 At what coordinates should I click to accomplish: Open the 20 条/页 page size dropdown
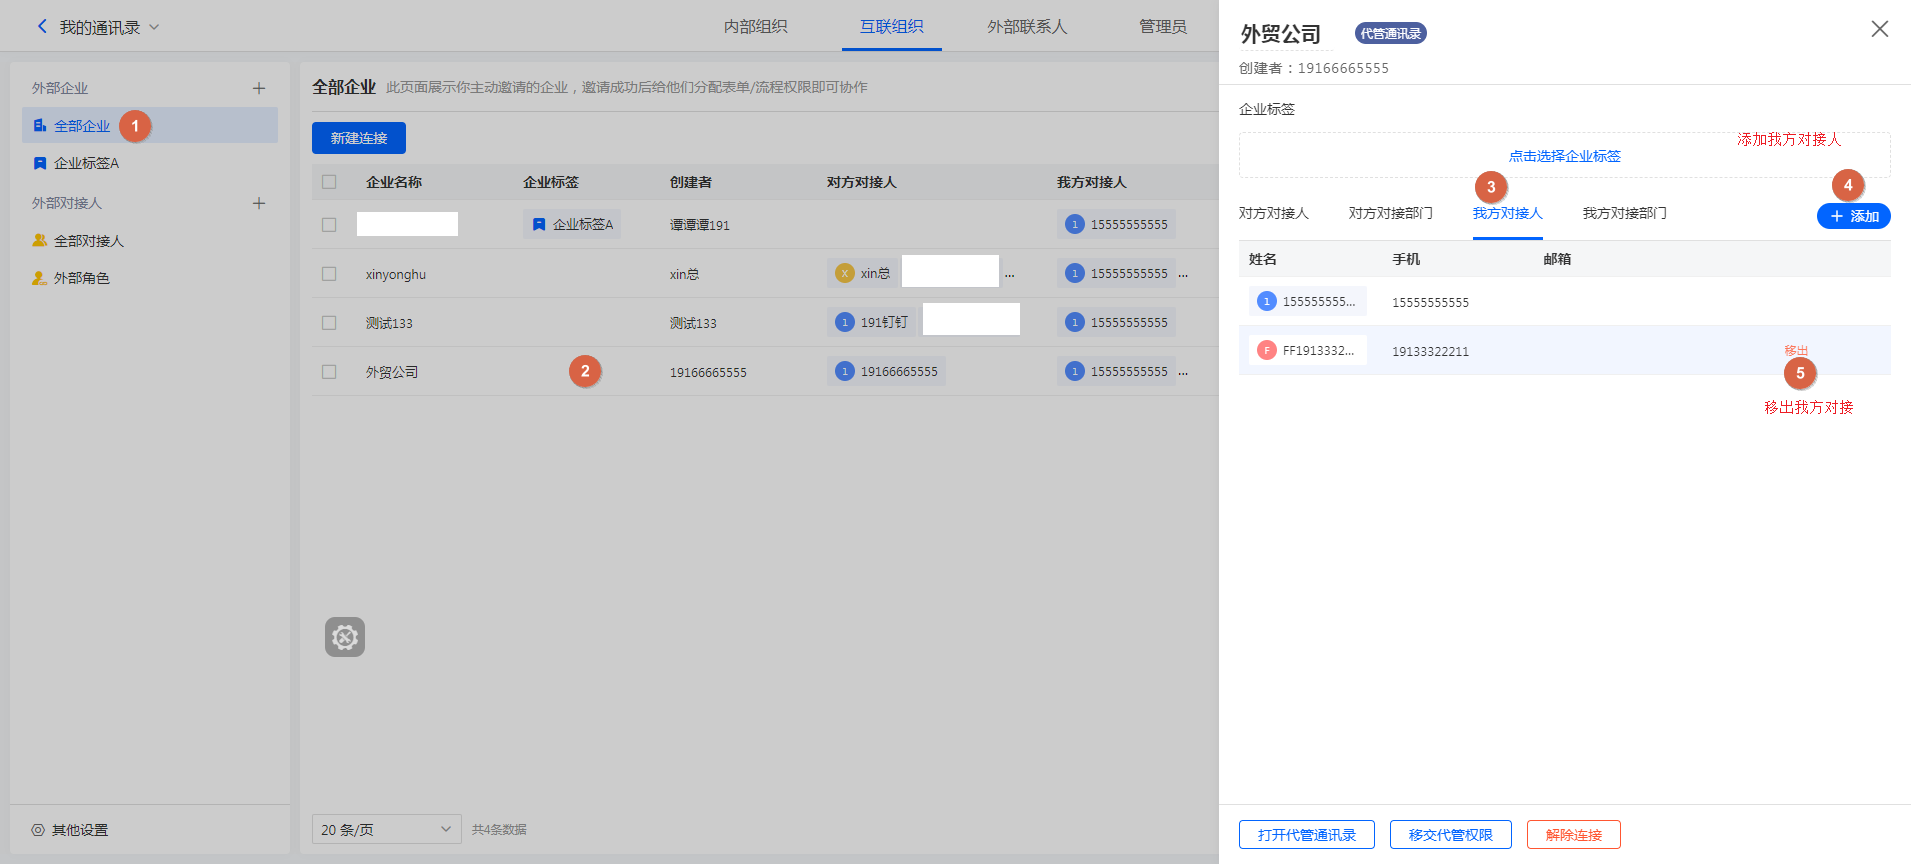pos(386,829)
